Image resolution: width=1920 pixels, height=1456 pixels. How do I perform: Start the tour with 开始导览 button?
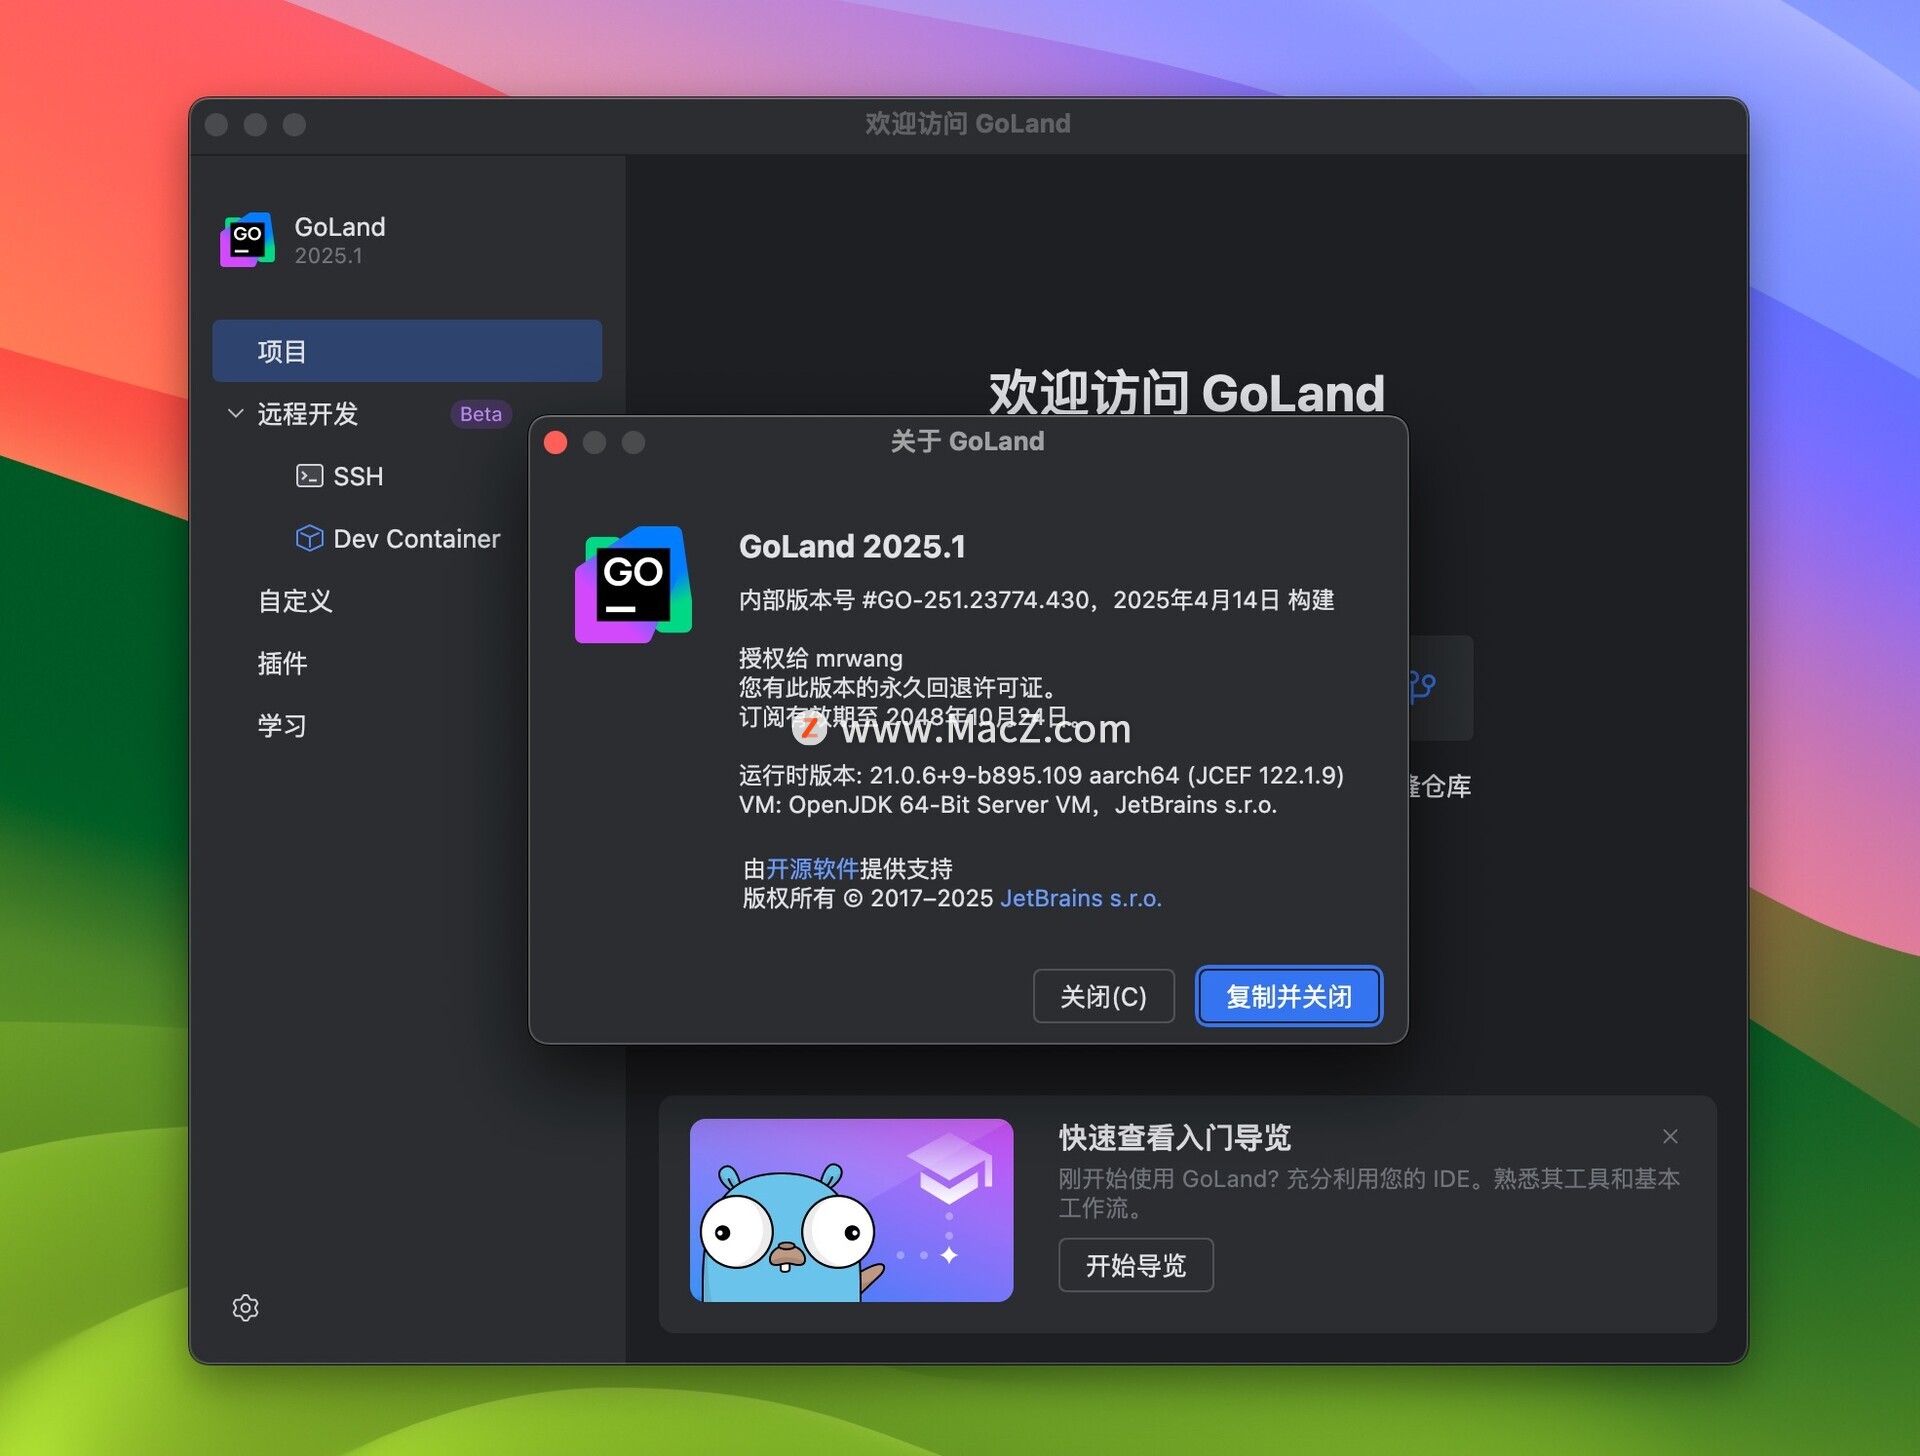tap(1136, 1265)
